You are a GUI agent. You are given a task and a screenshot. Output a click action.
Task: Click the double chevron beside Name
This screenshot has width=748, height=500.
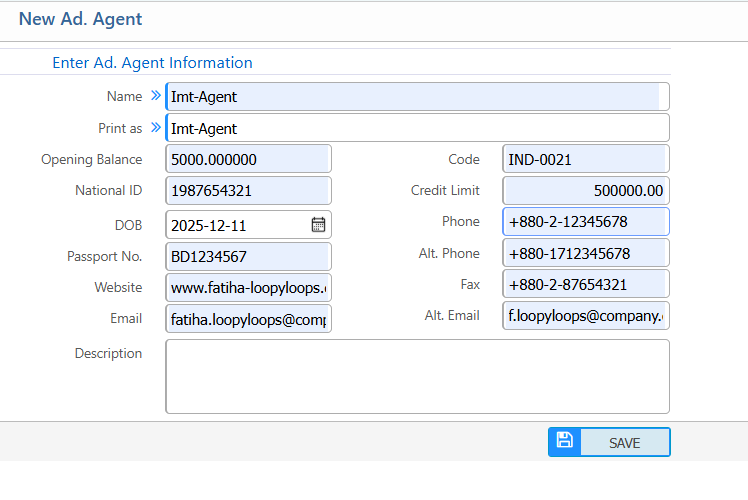[155, 97]
